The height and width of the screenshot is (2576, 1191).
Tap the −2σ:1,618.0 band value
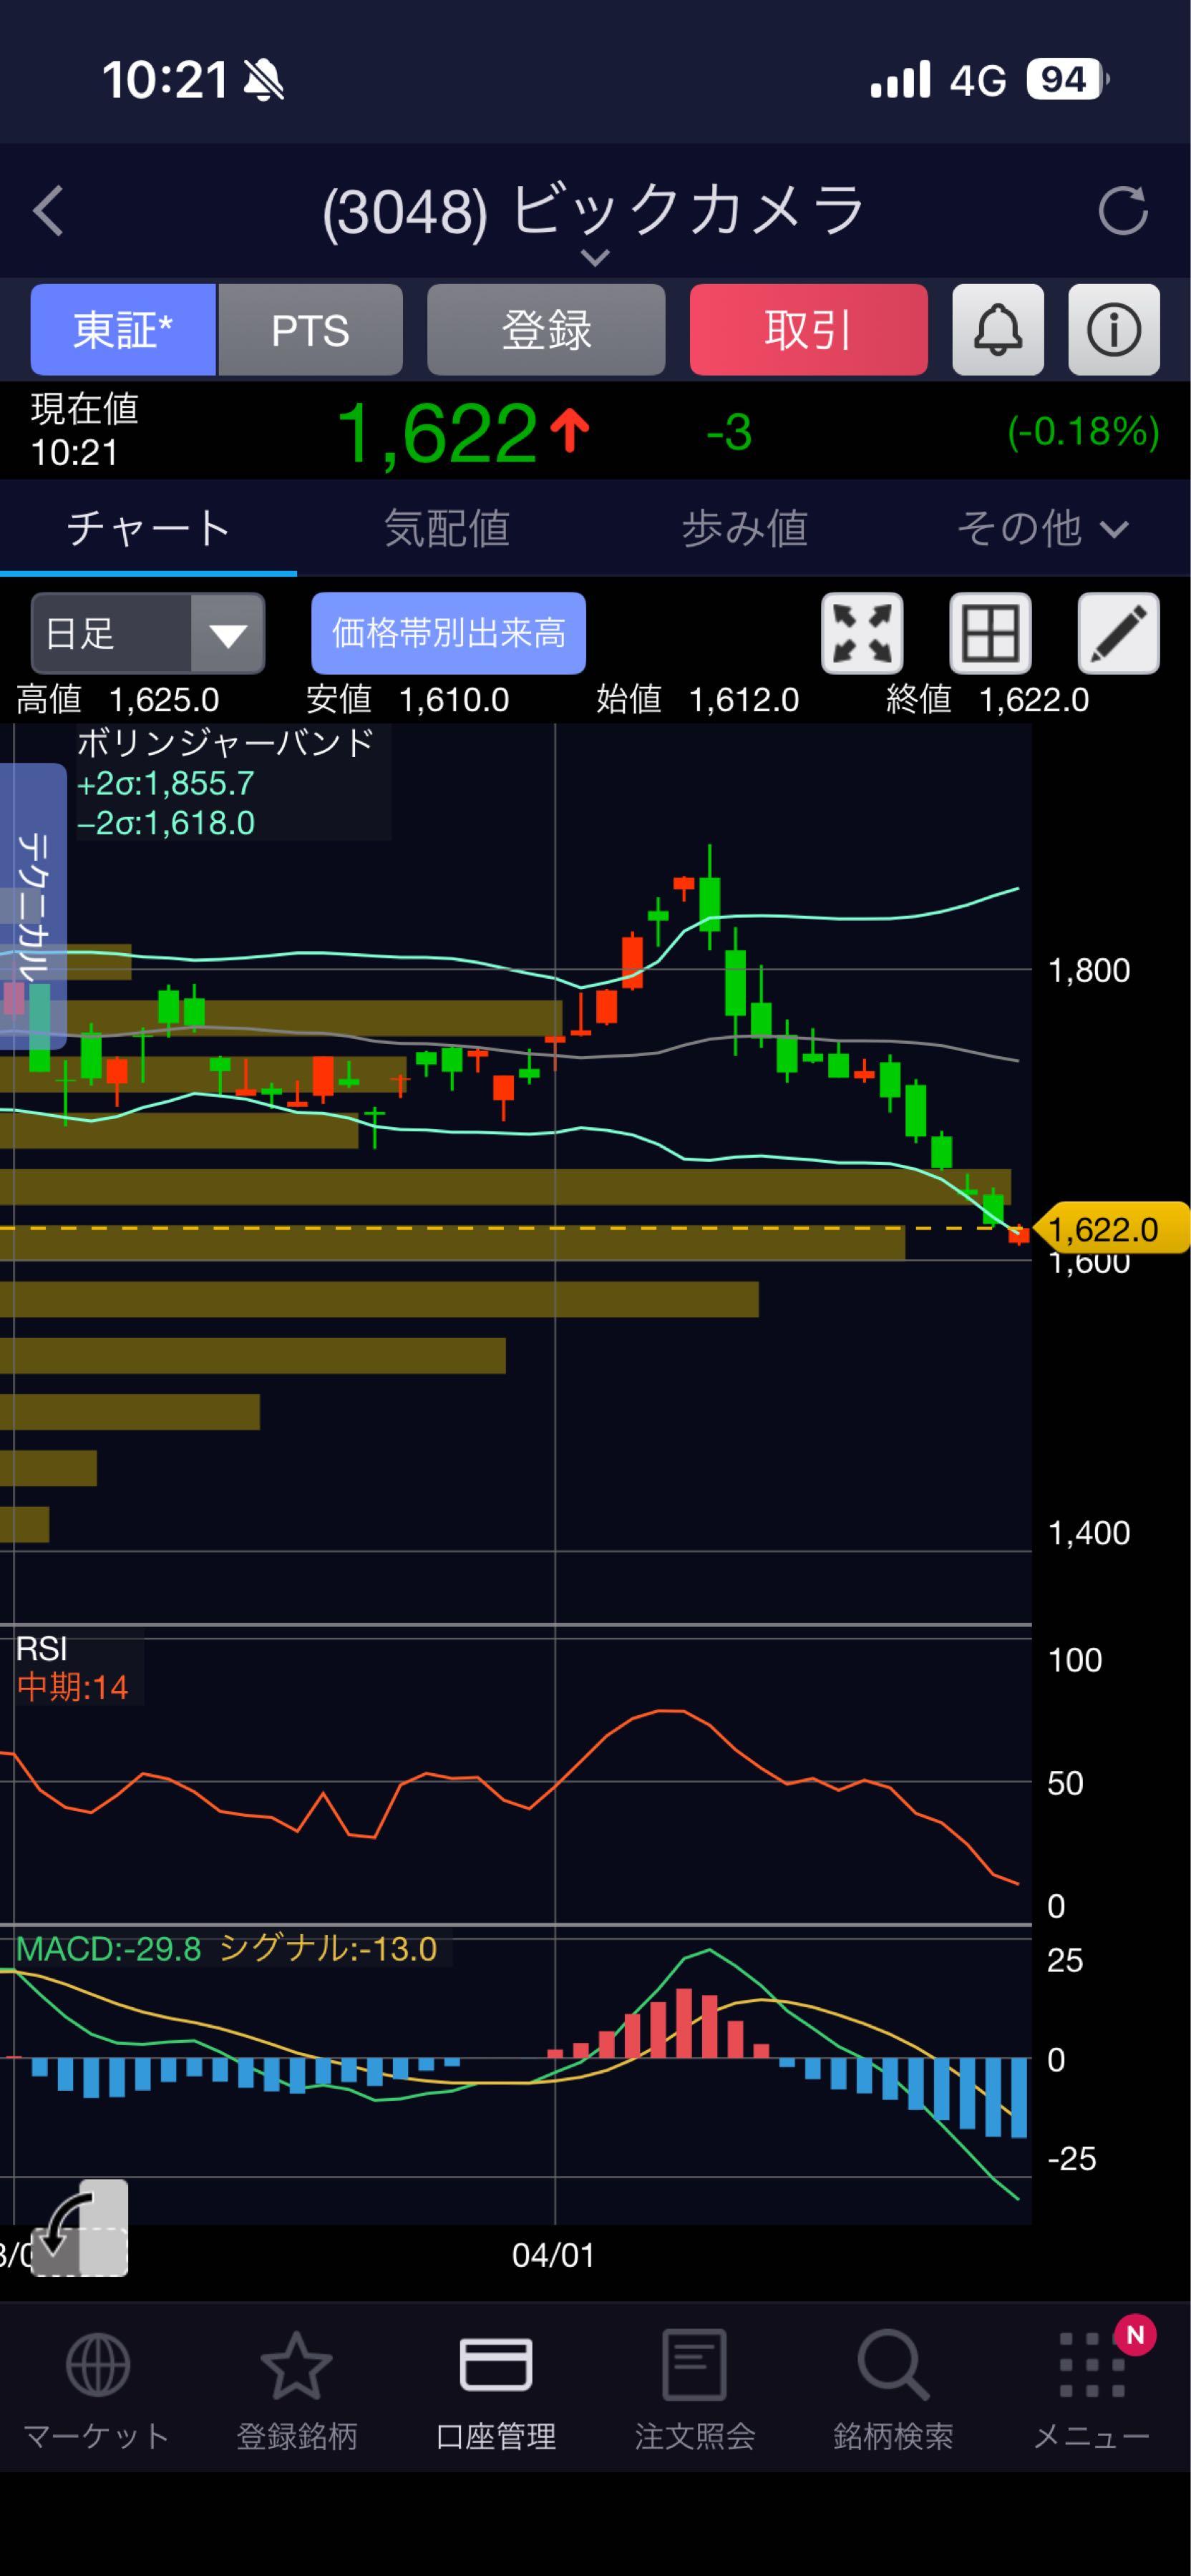(165, 823)
